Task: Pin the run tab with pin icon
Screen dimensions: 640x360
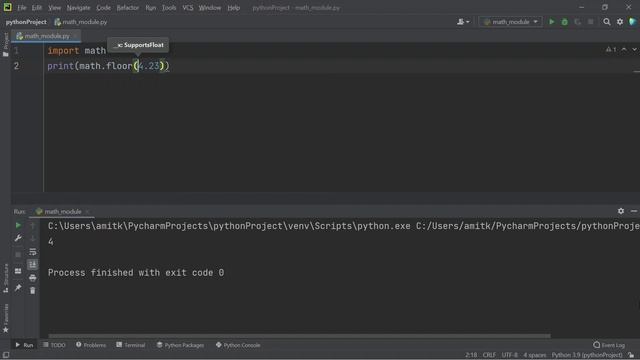Action: [18, 288]
